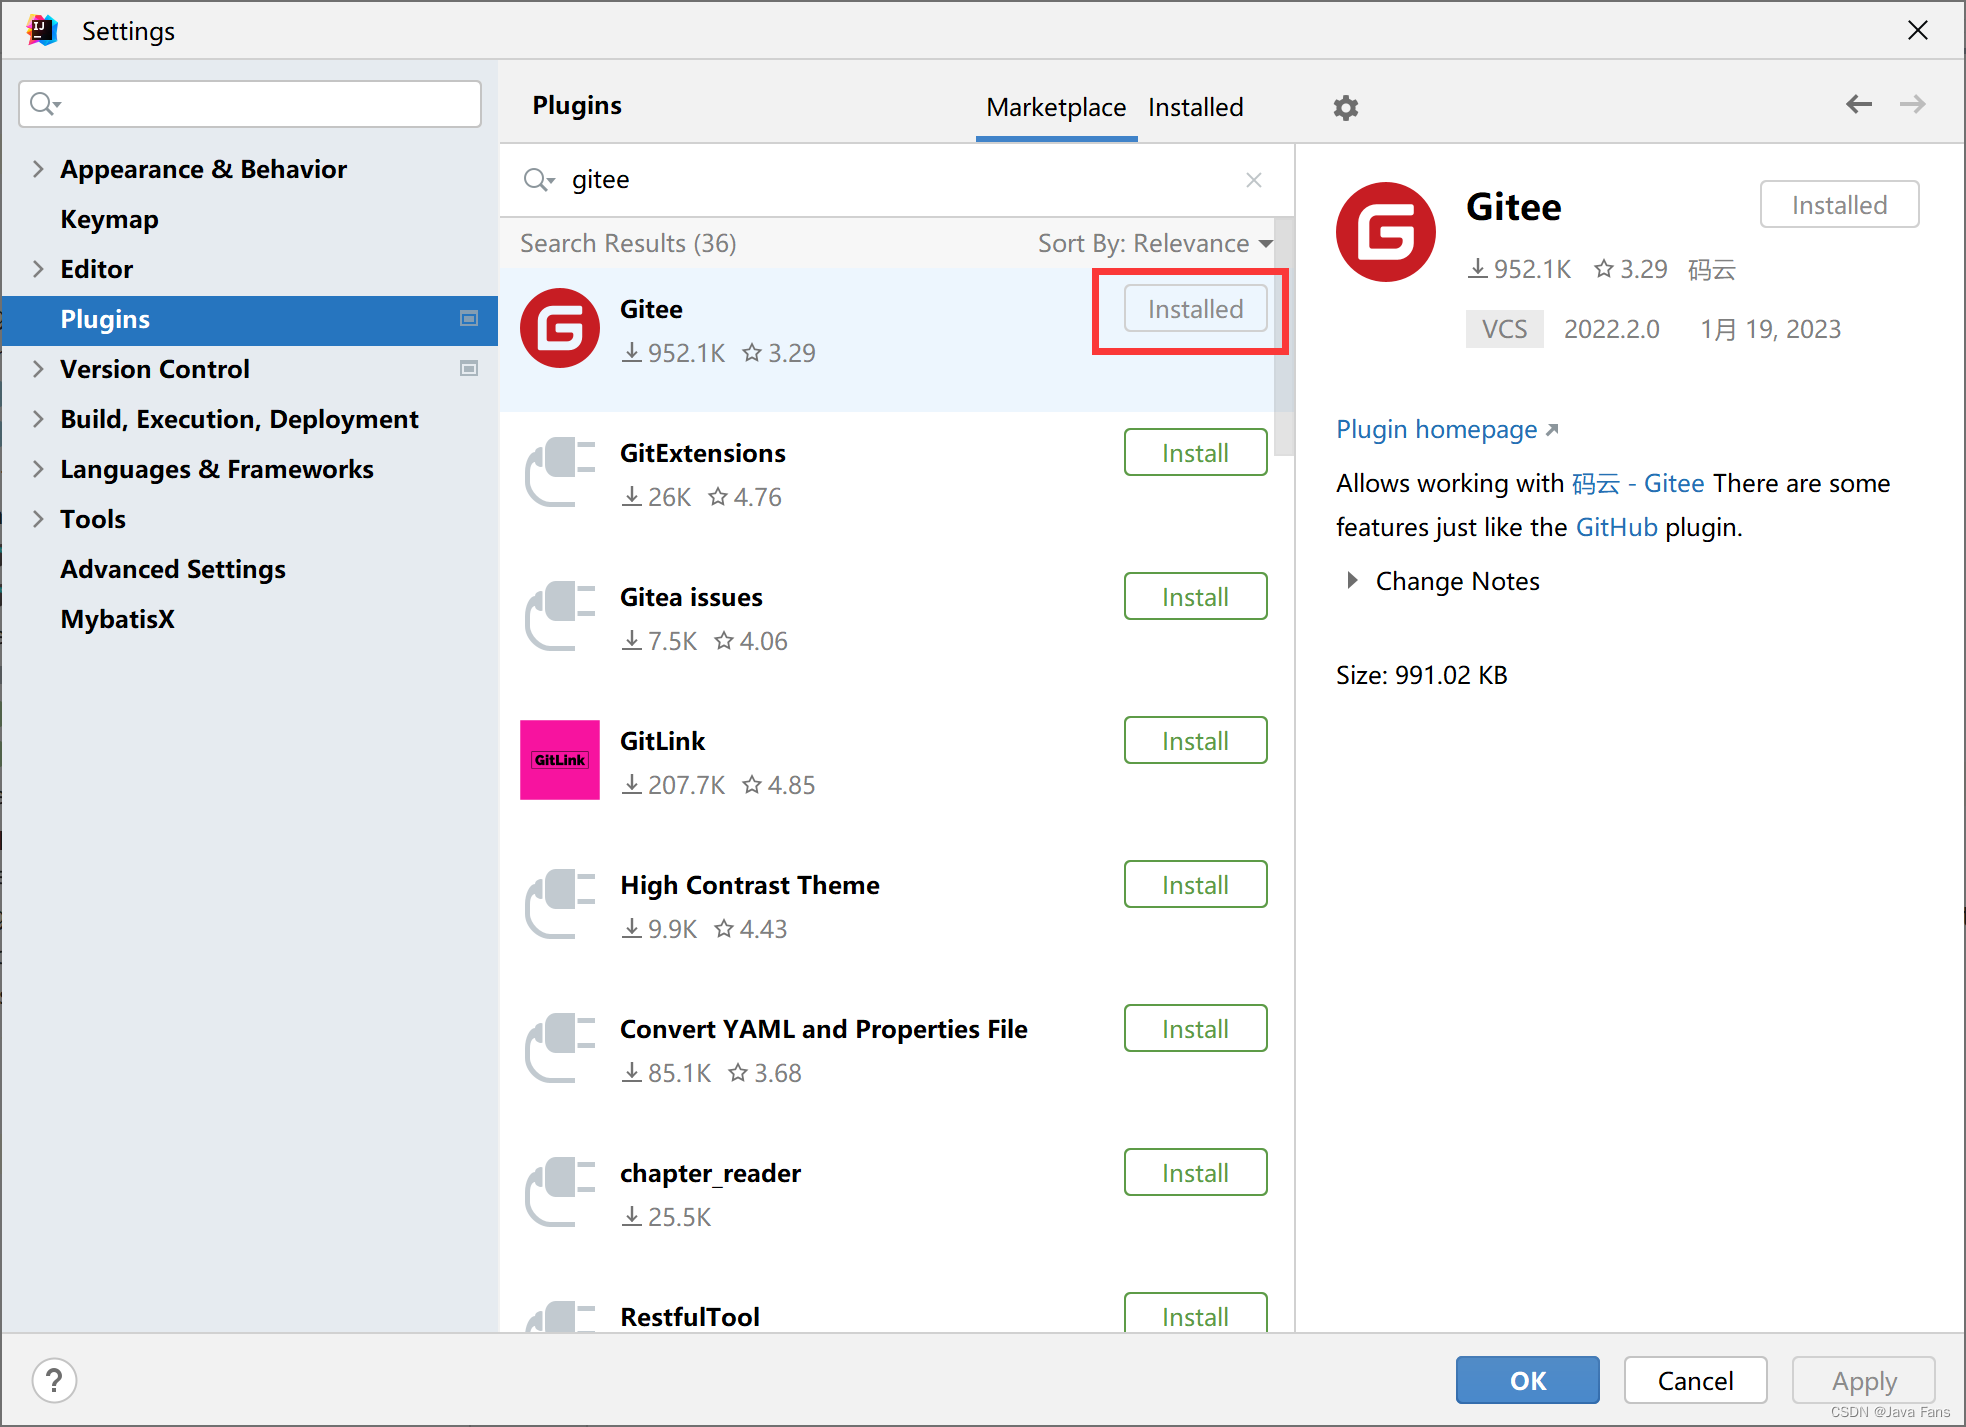Open help with the question mark button
The width and height of the screenshot is (1966, 1427).
(x=54, y=1381)
